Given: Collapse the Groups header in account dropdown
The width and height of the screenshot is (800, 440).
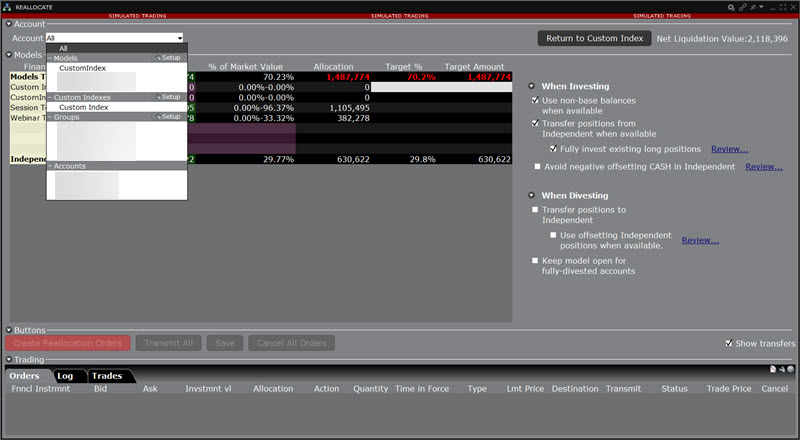Looking at the screenshot, I should tap(51, 117).
